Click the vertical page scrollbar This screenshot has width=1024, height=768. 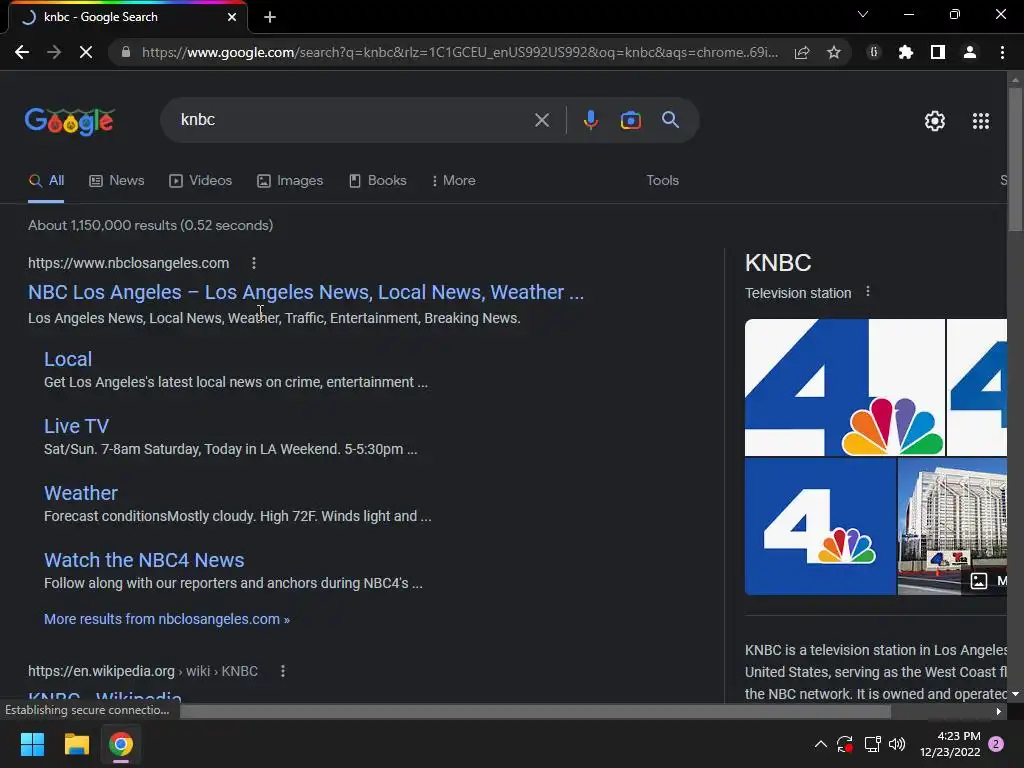(1015, 159)
